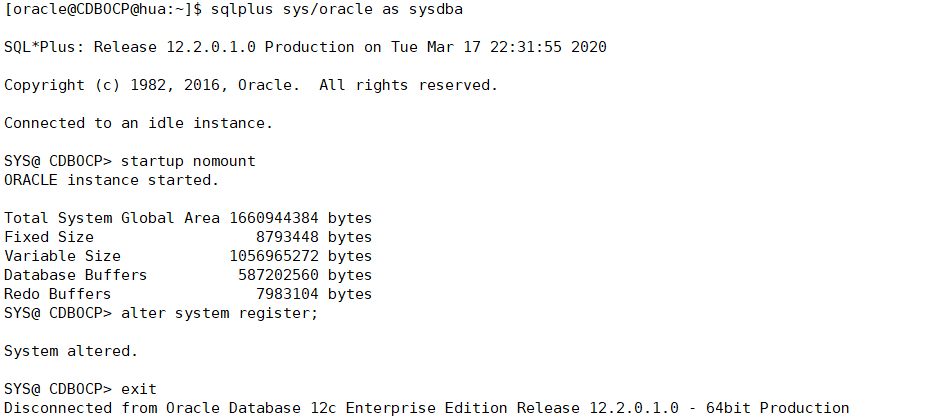Click the 'alter system register;' command
The height and width of the screenshot is (420, 934).
pos(219,313)
